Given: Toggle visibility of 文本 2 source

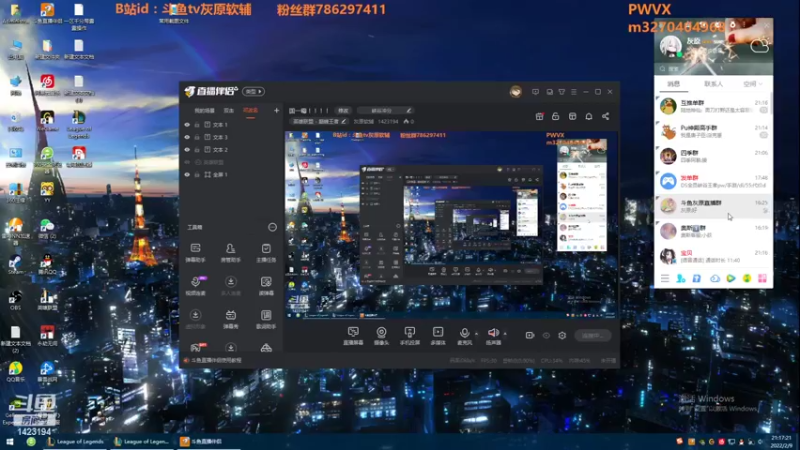Looking at the screenshot, I should click(187, 149).
